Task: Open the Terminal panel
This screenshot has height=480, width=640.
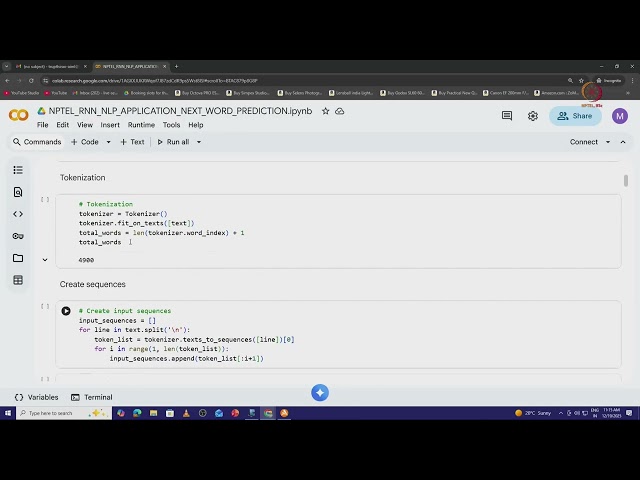Action: (x=92, y=397)
